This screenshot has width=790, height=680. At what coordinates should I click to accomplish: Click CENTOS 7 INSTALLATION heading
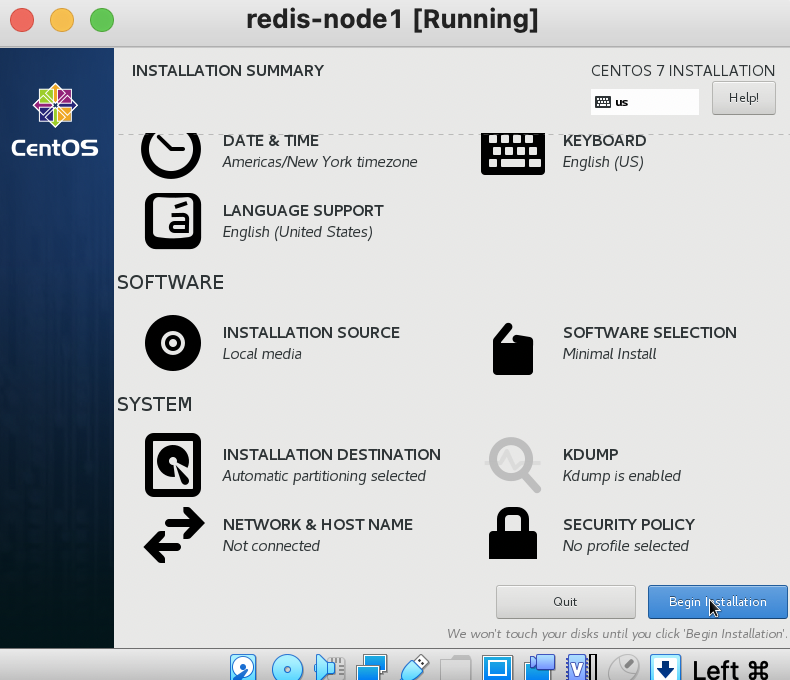pyautogui.click(x=683, y=71)
